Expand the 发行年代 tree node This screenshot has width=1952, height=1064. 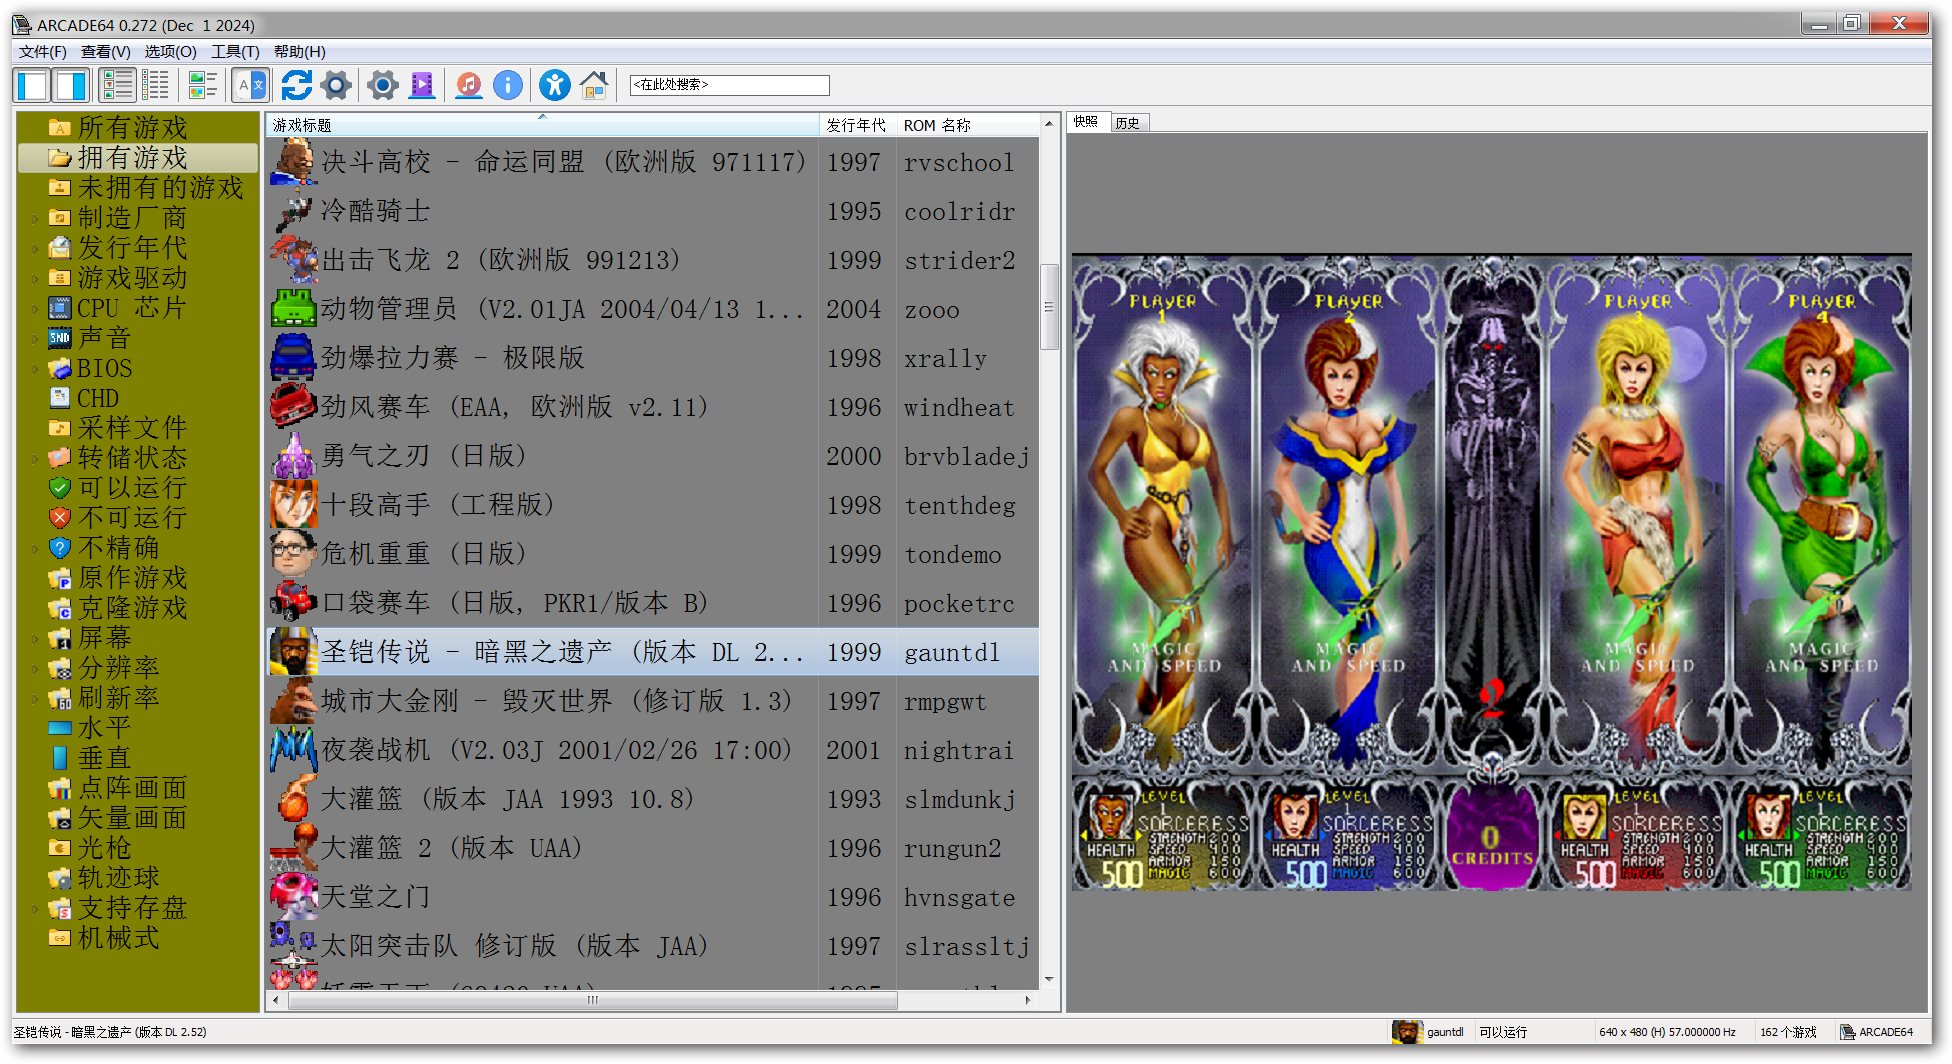point(34,248)
